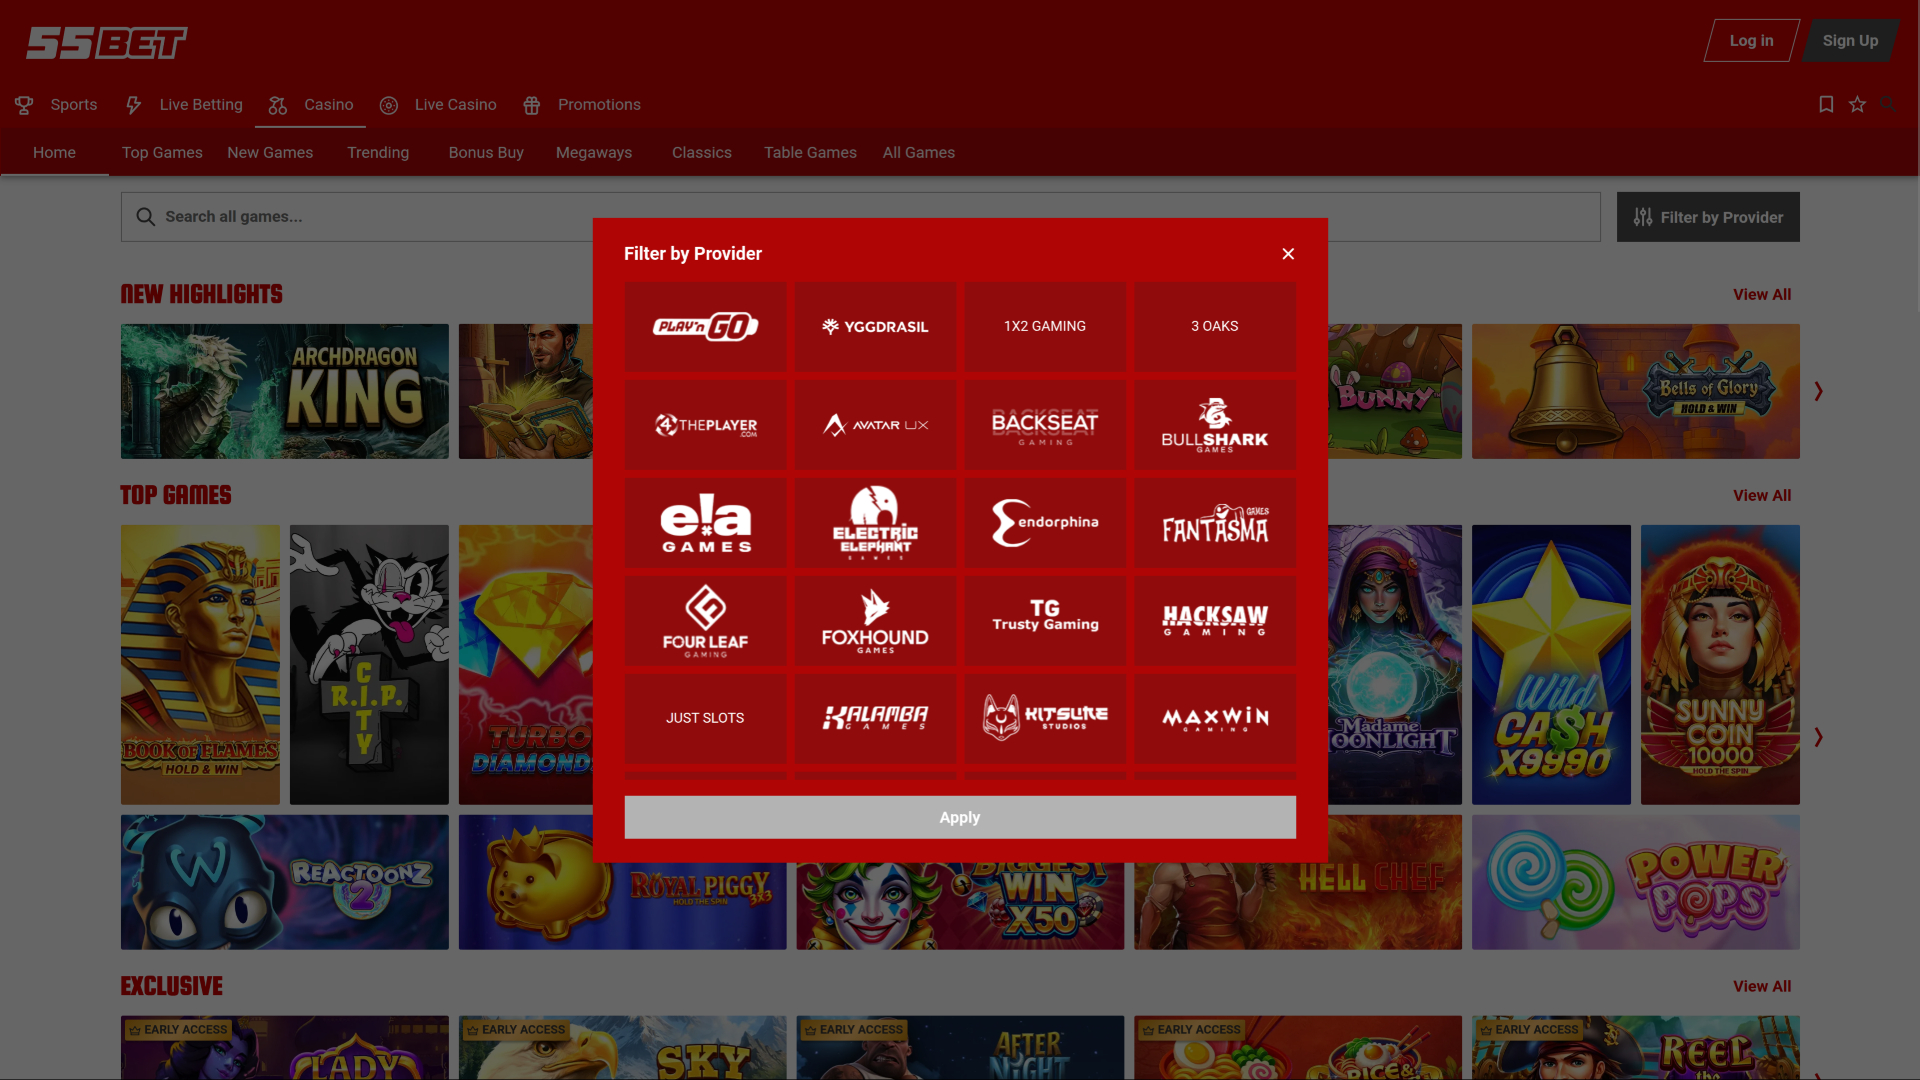
Task: Open the Live Betting section
Action: (x=184, y=105)
